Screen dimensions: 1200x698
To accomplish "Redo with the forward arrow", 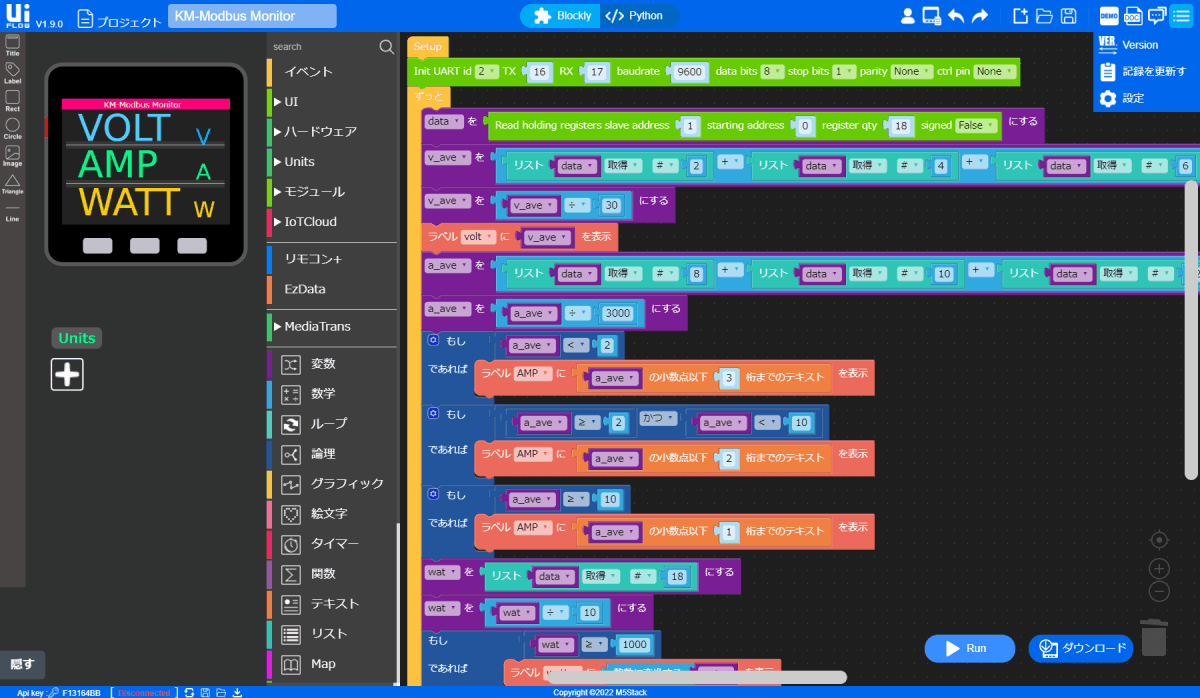I will (x=978, y=14).
